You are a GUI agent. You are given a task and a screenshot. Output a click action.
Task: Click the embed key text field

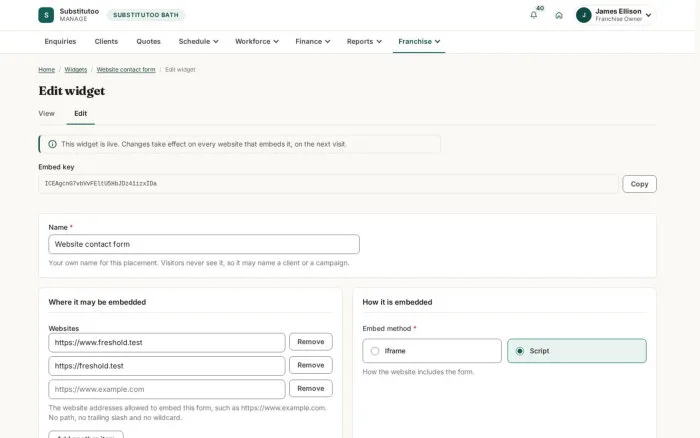tap(329, 184)
